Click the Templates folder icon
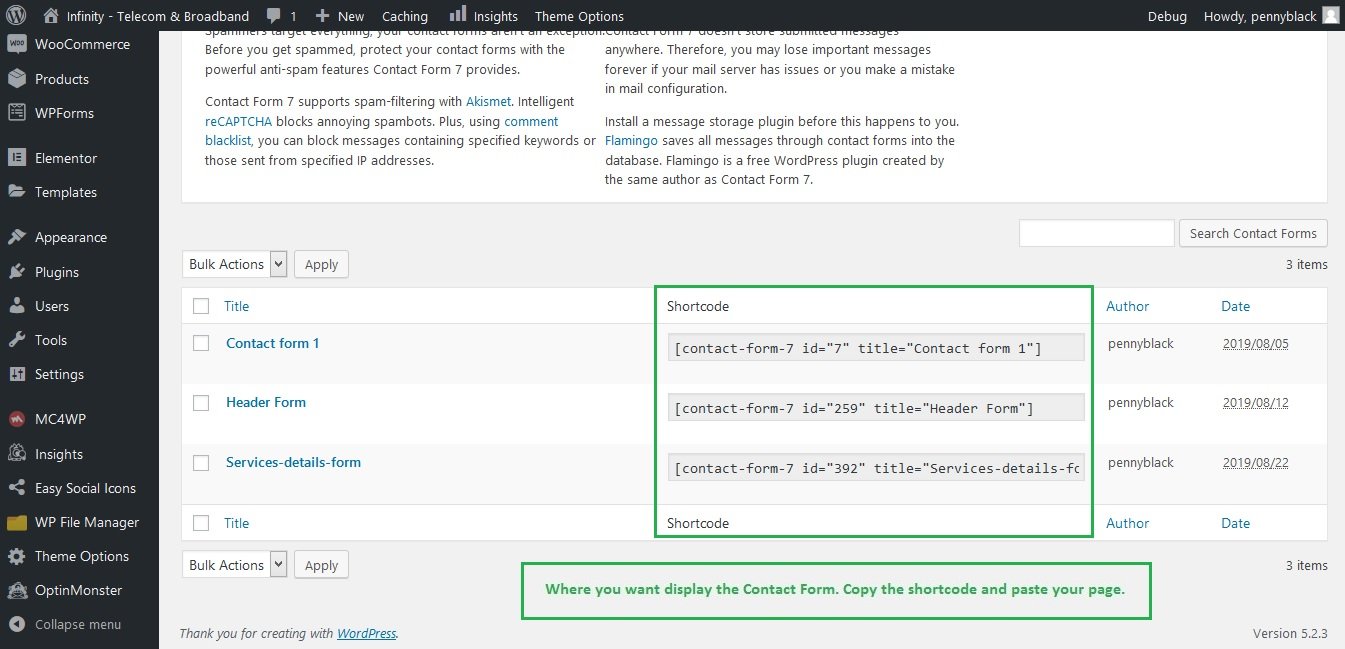The height and width of the screenshot is (649, 1345). (16, 192)
